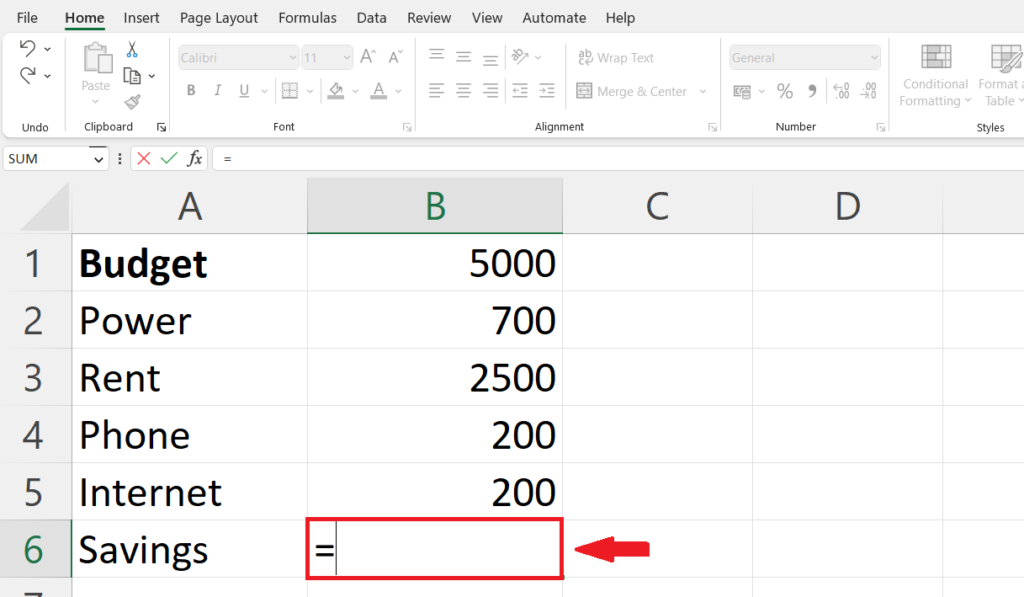Click the Undo arrow icon
The image size is (1024, 597).
[x=27, y=48]
